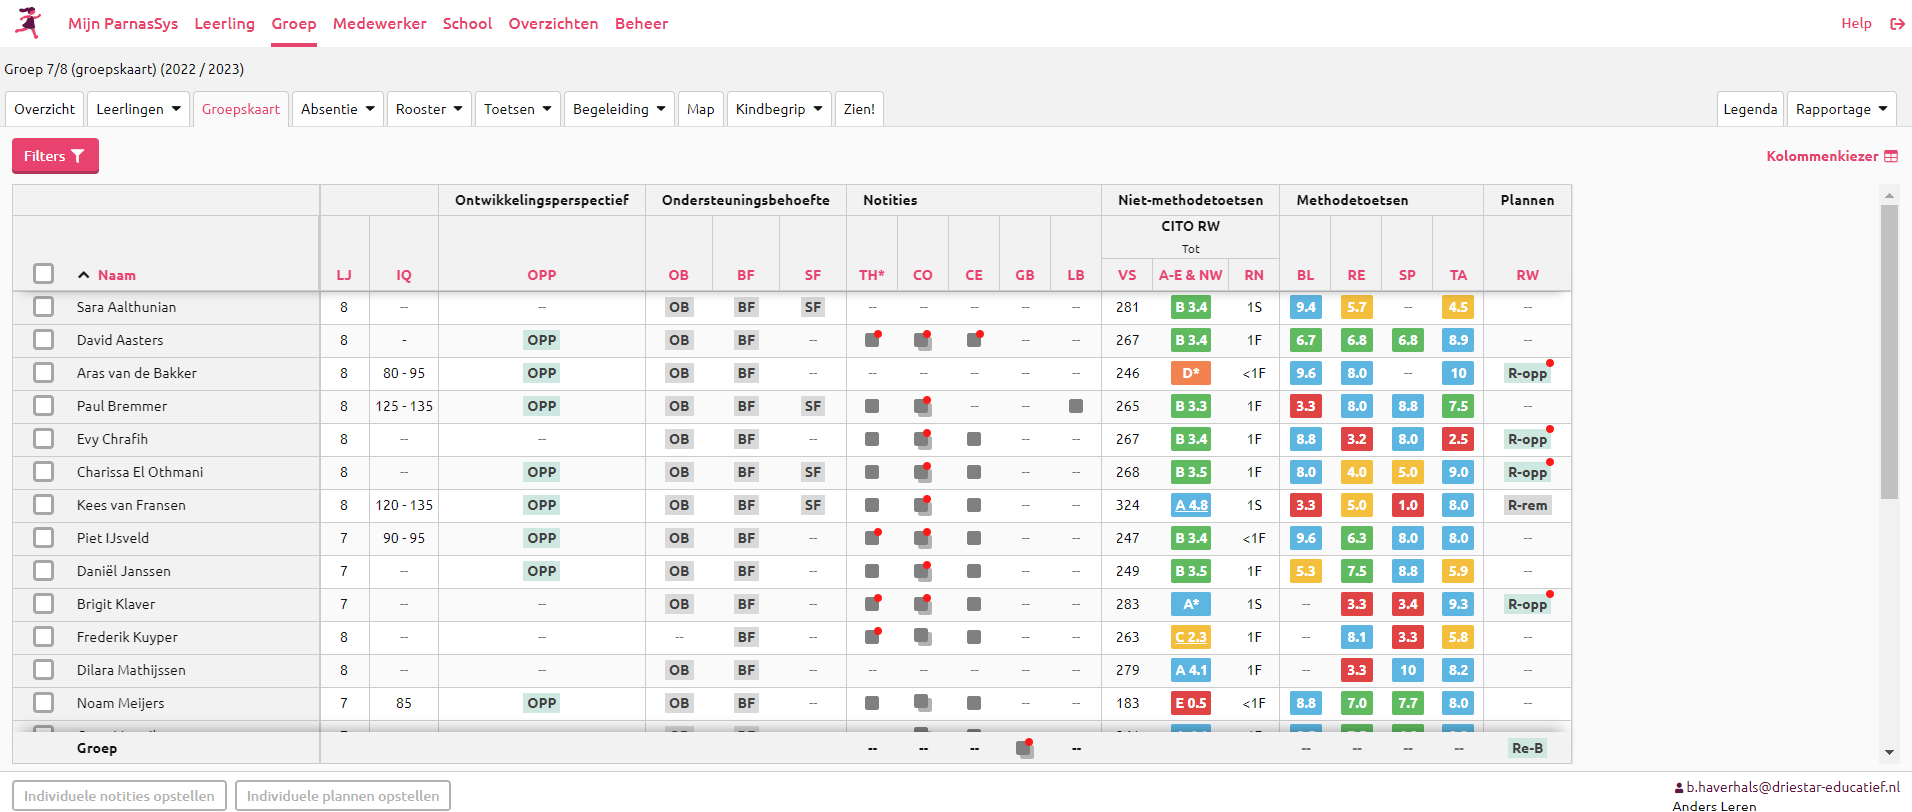1912x812 pixels.
Task: Select the checkbox for Kees van Fransen
Action: pos(43,504)
